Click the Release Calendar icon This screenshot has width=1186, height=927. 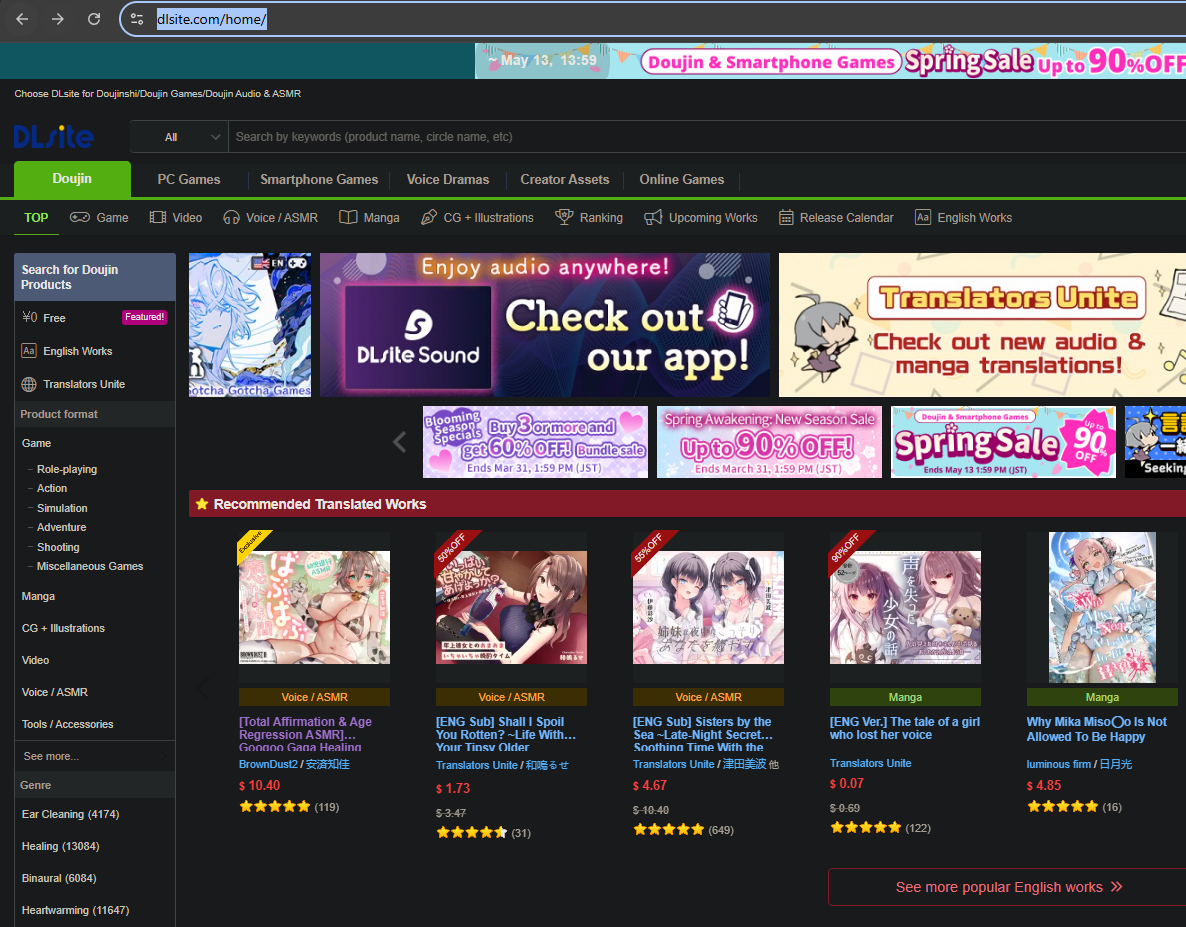pos(786,218)
